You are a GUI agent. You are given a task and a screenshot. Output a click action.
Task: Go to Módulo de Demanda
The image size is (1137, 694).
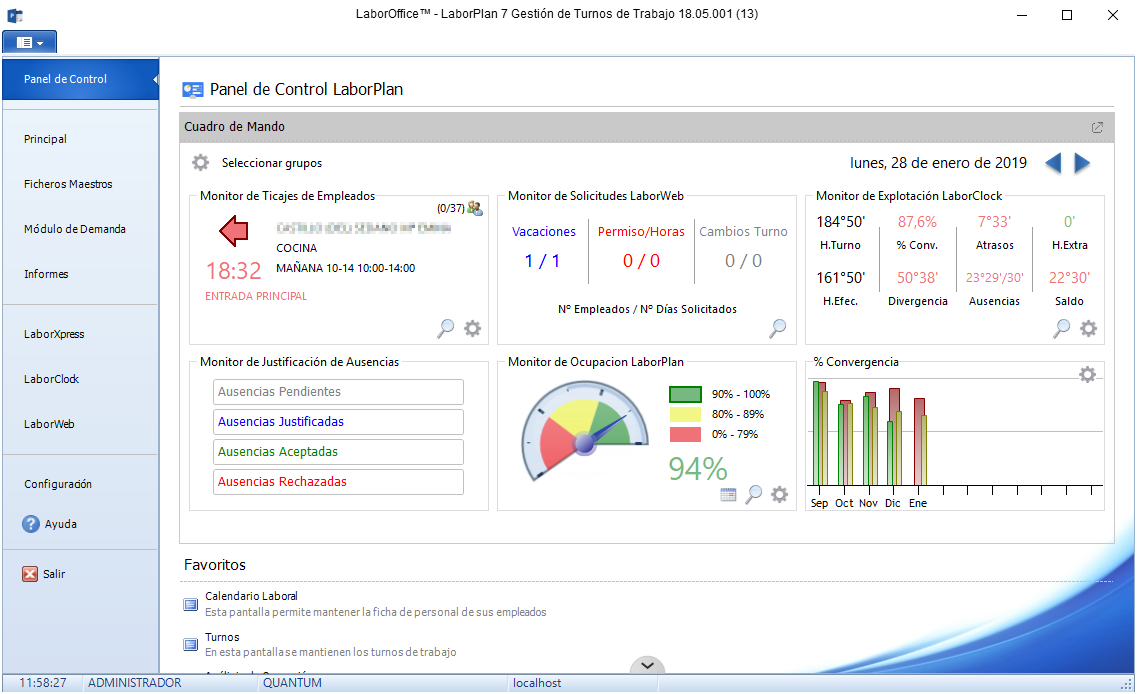[x=75, y=229]
